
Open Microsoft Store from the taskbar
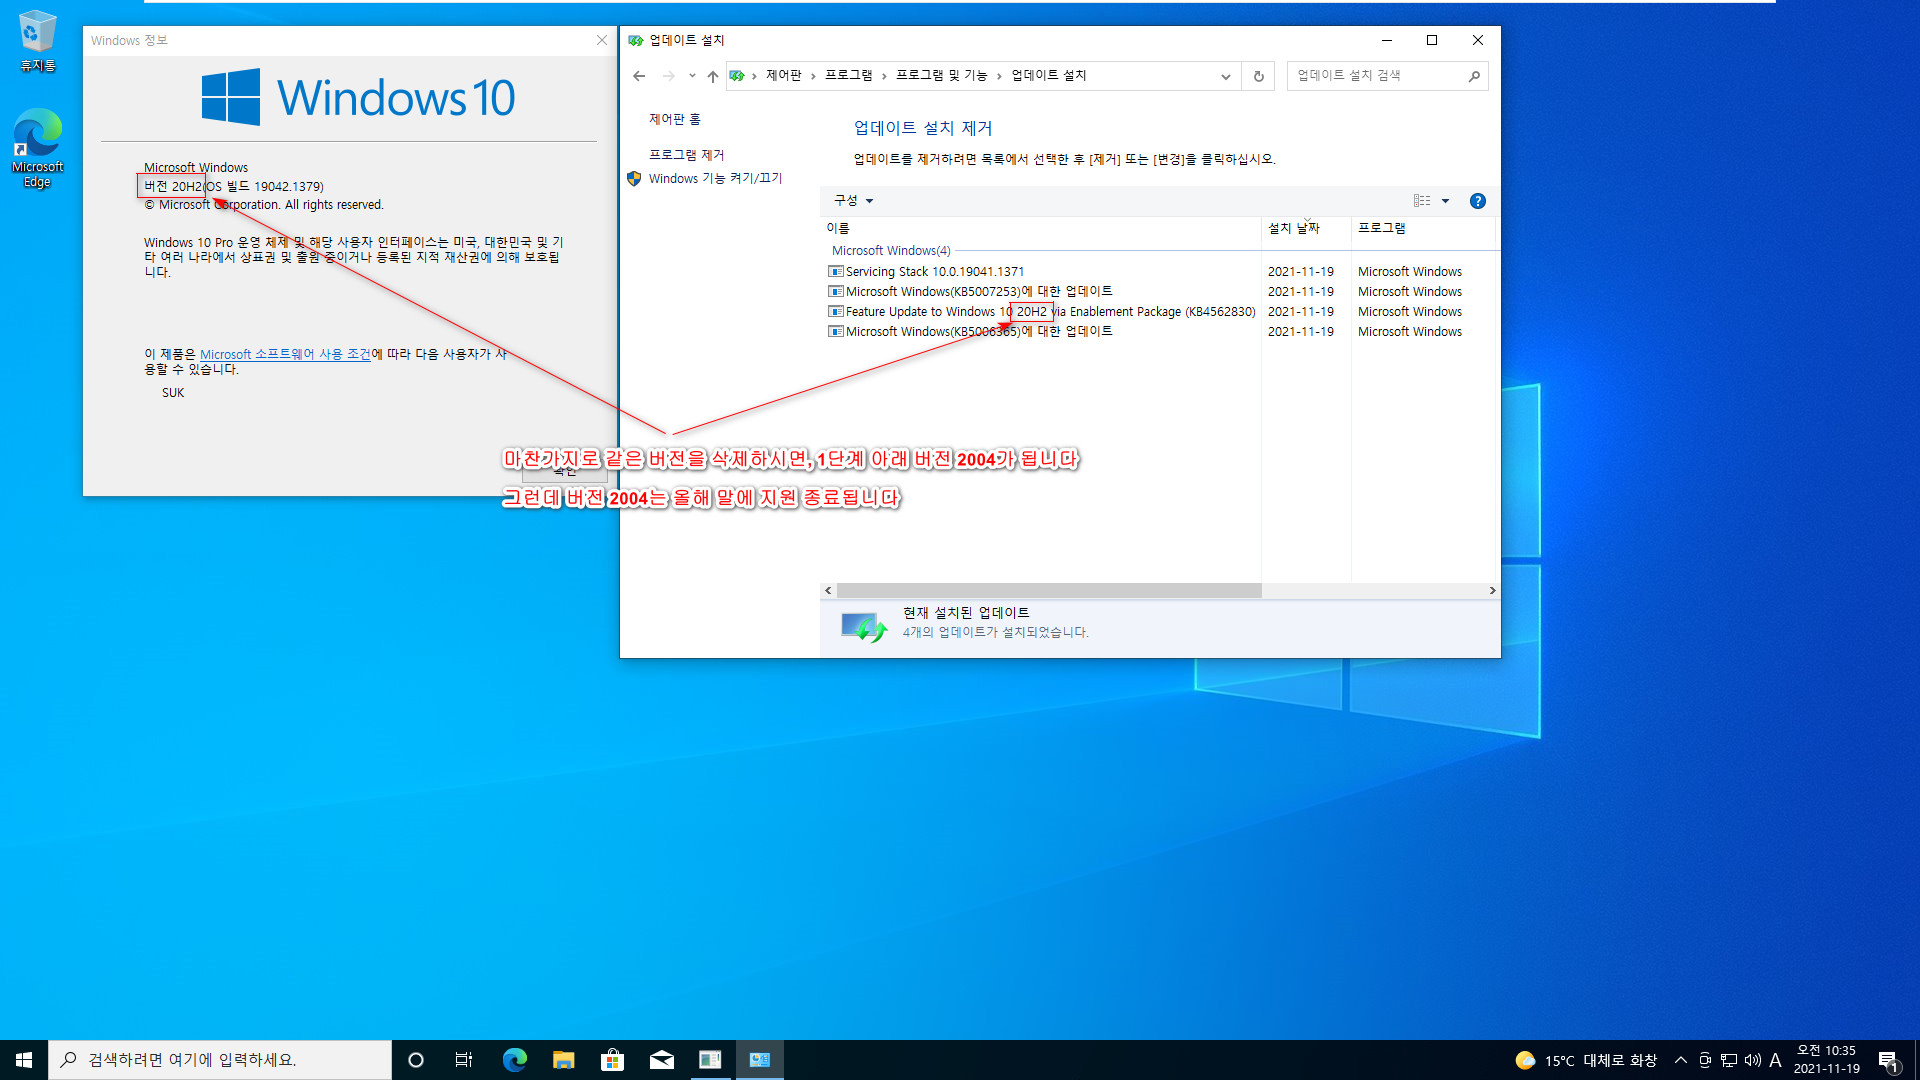pyautogui.click(x=612, y=1060)
